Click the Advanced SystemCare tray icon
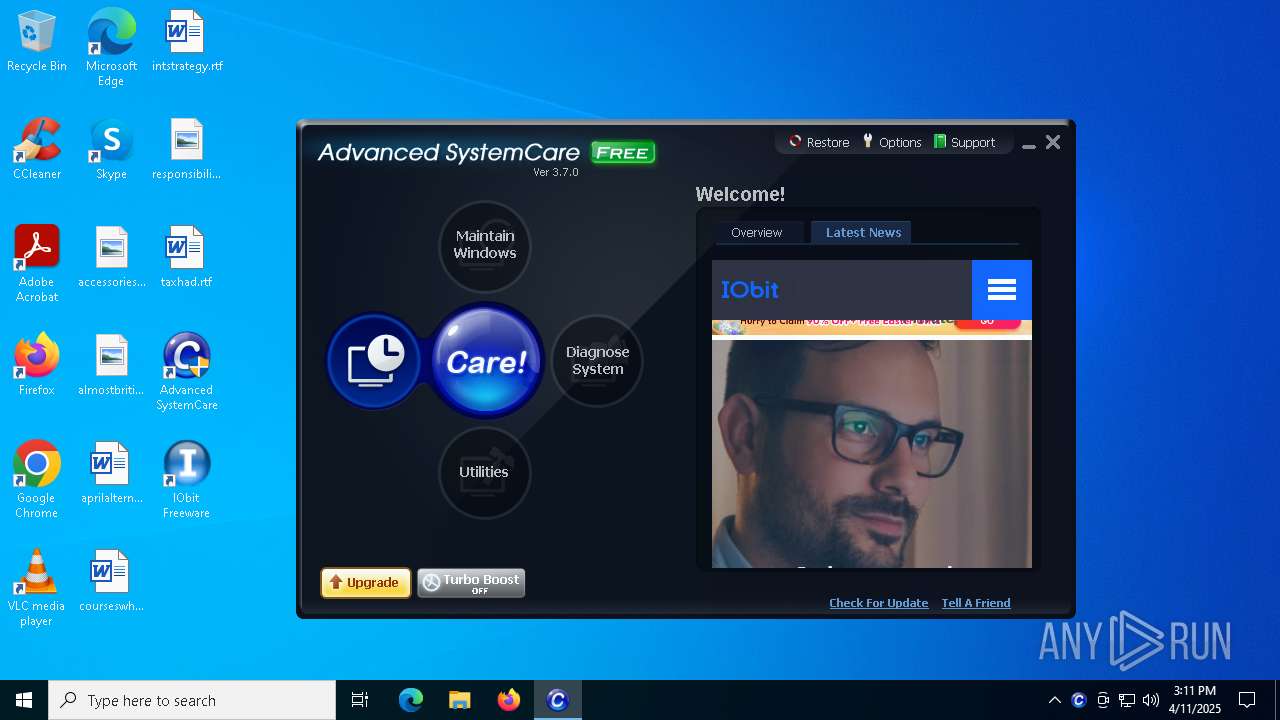The image size is (1280, 720). [1079, 700]
